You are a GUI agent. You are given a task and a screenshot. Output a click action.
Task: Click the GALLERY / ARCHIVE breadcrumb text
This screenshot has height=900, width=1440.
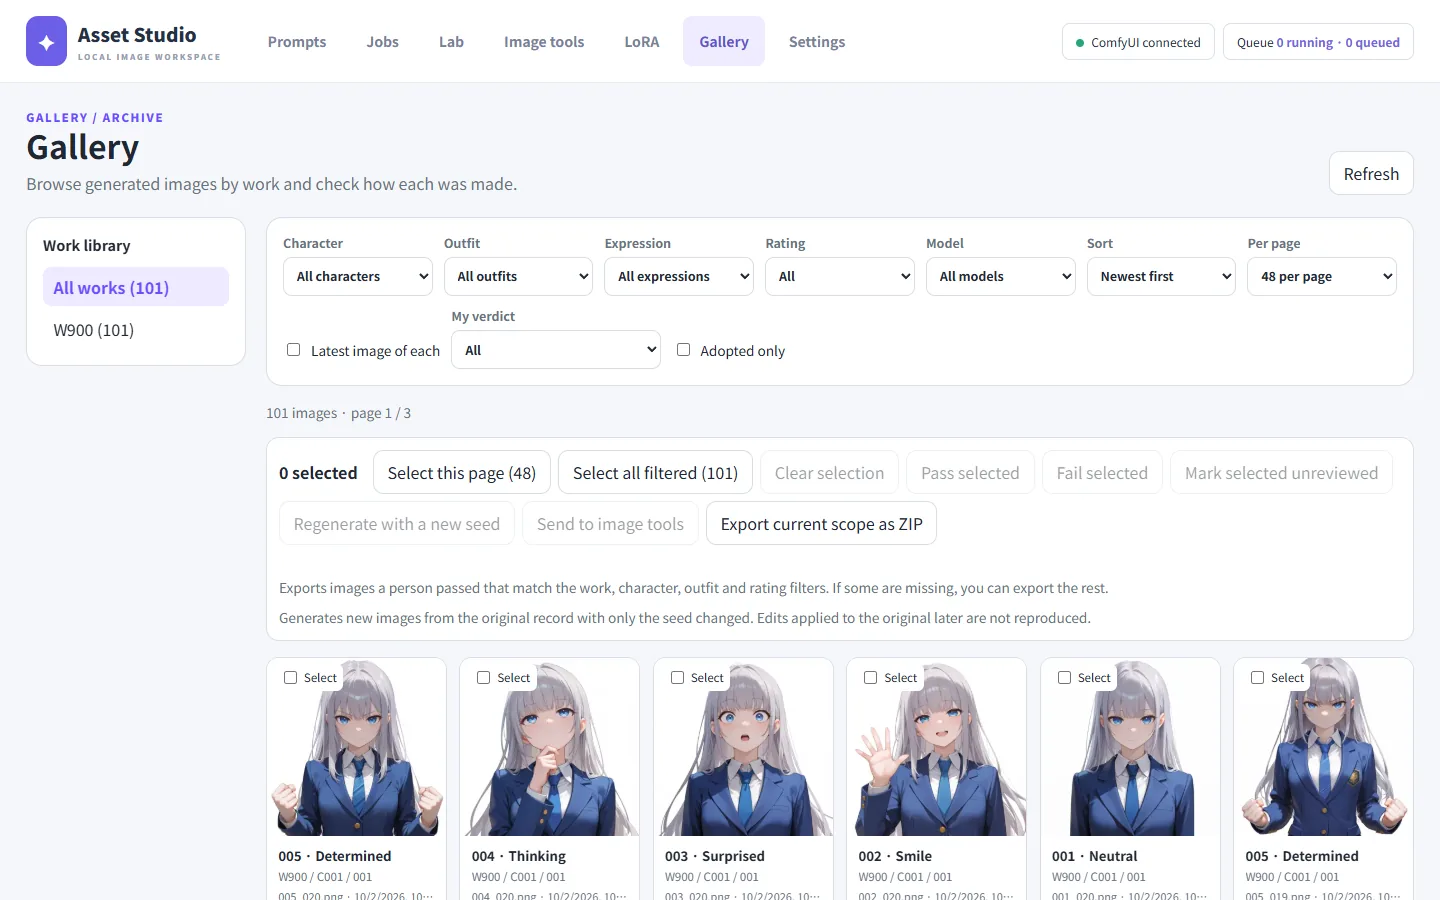95,117
